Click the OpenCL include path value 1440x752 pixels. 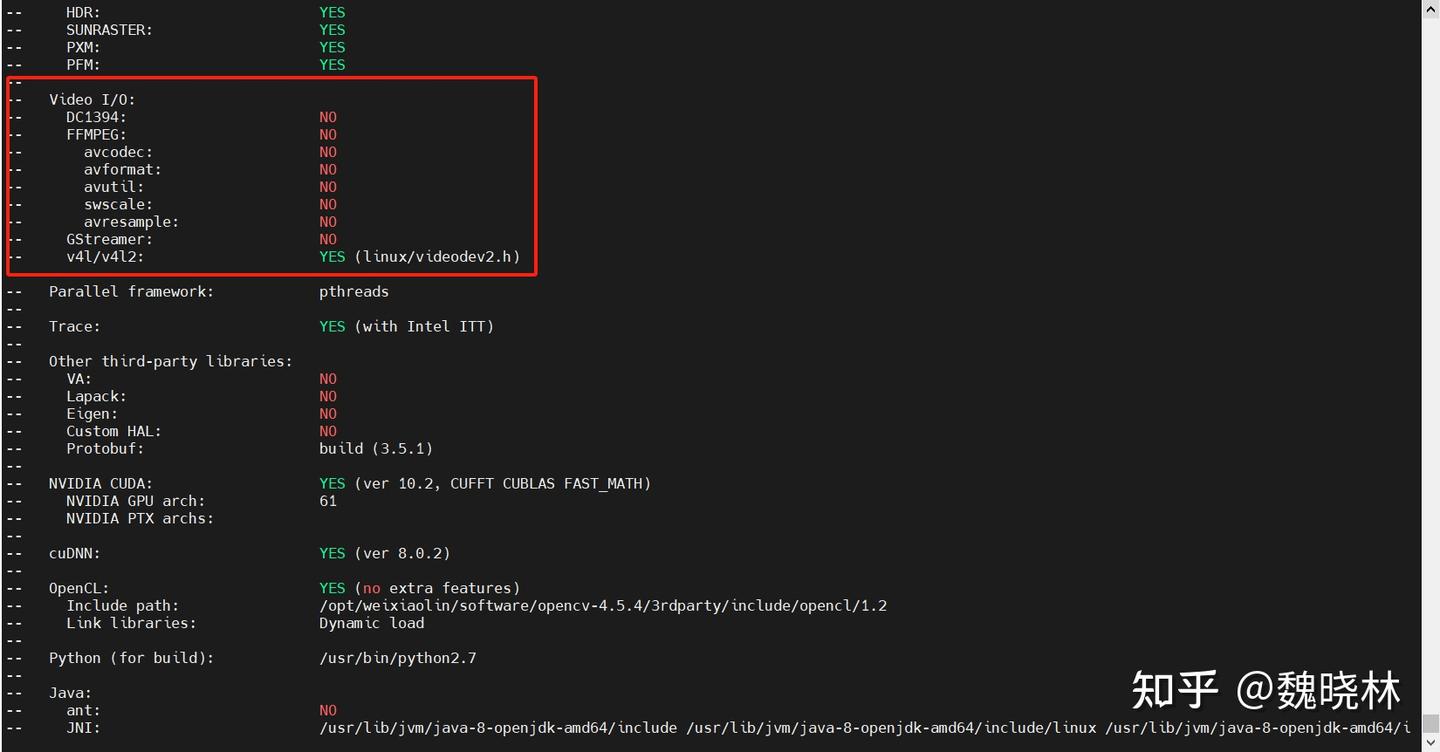[x=603, y=606]
